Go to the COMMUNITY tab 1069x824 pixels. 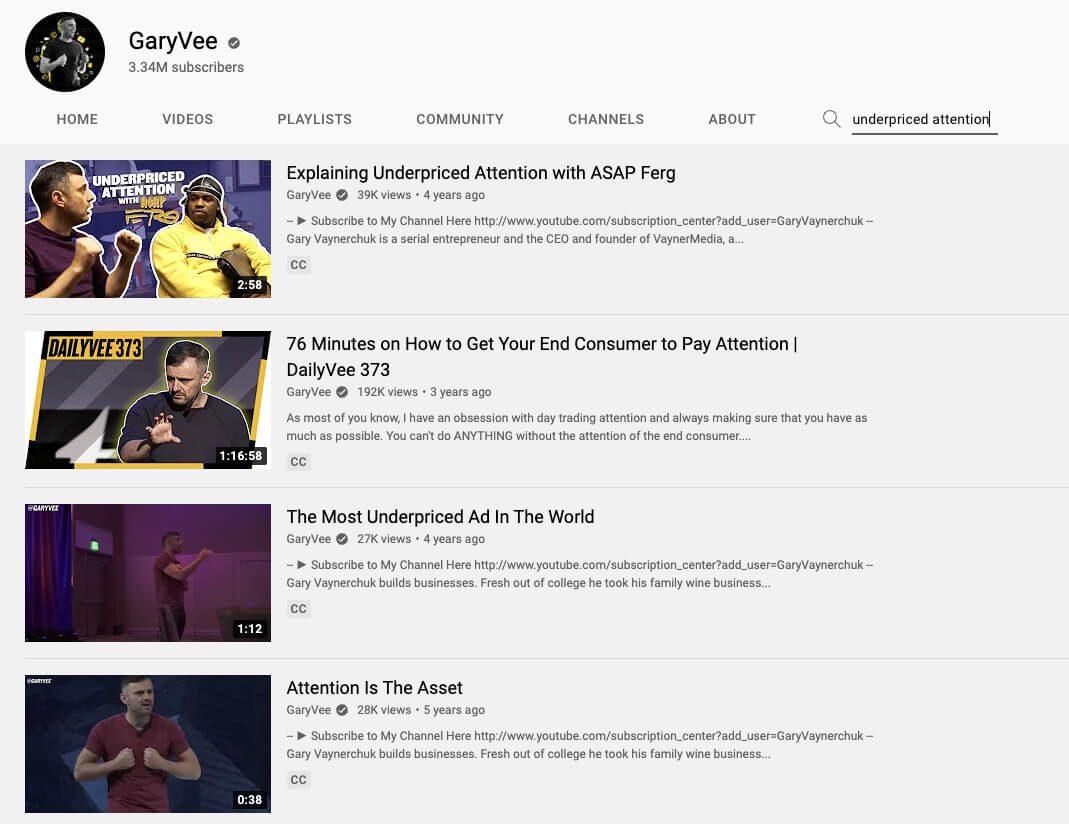[460, 119]
